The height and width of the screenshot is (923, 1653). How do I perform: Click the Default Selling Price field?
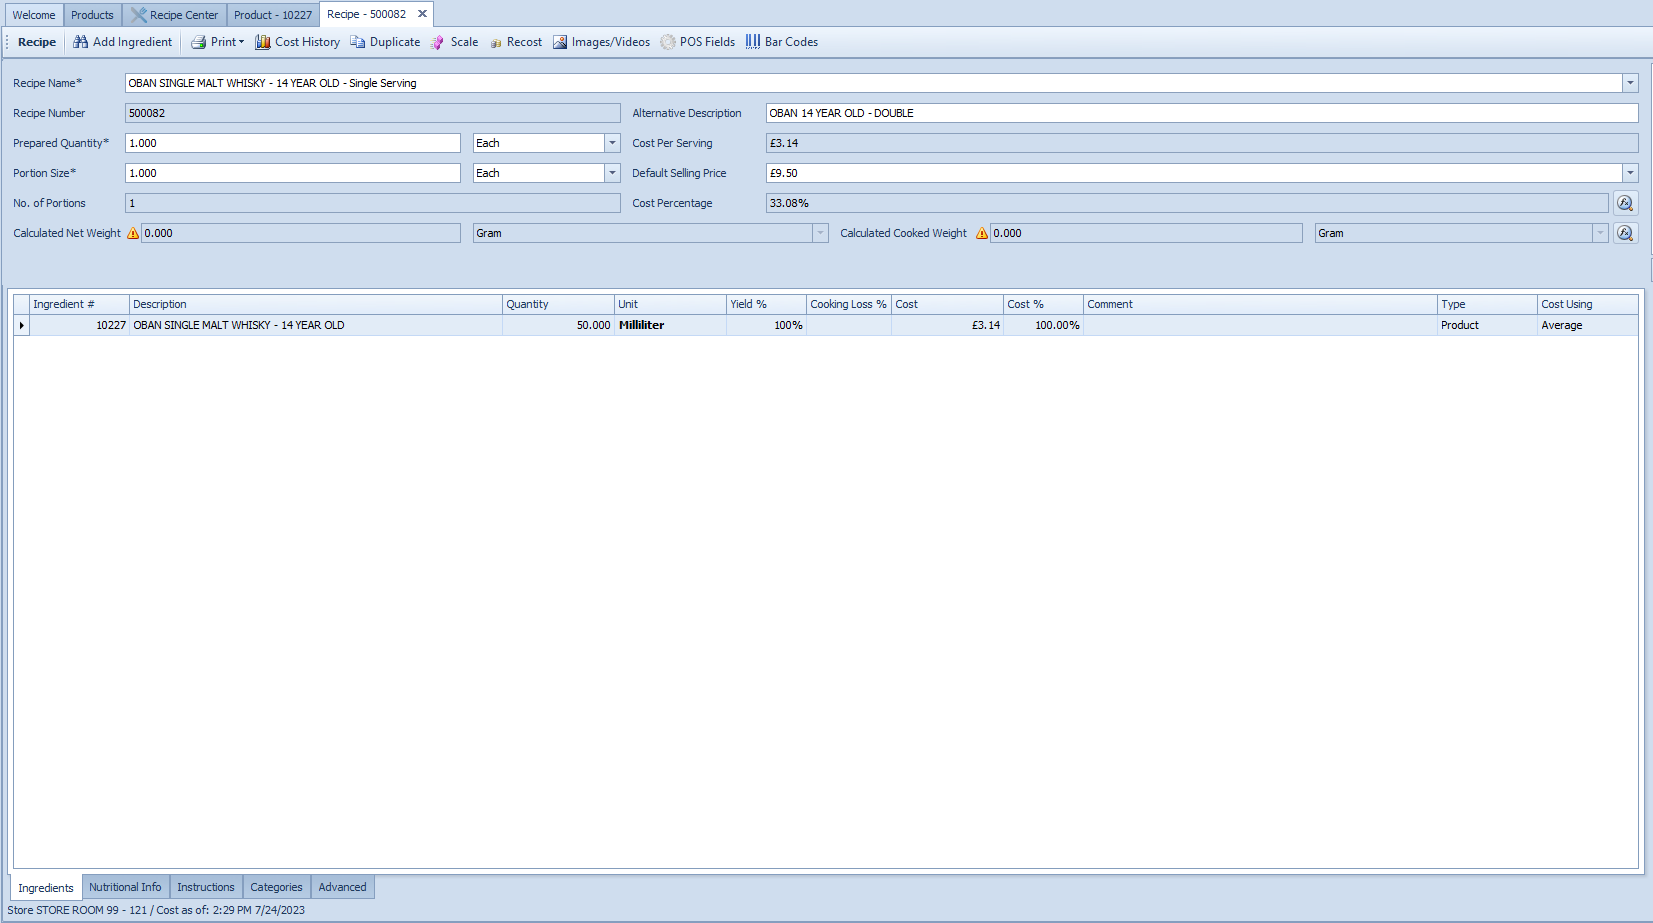1194,173
